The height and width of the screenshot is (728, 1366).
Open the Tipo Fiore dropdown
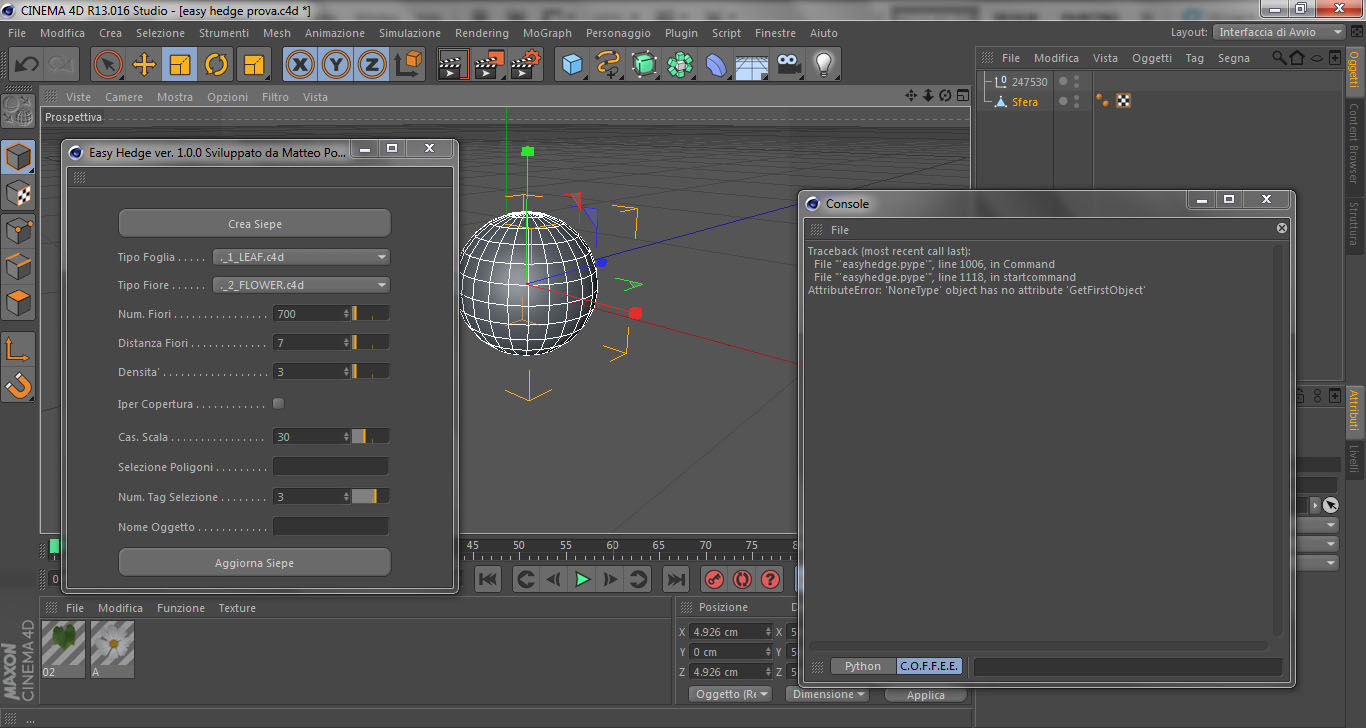point(302,285)
